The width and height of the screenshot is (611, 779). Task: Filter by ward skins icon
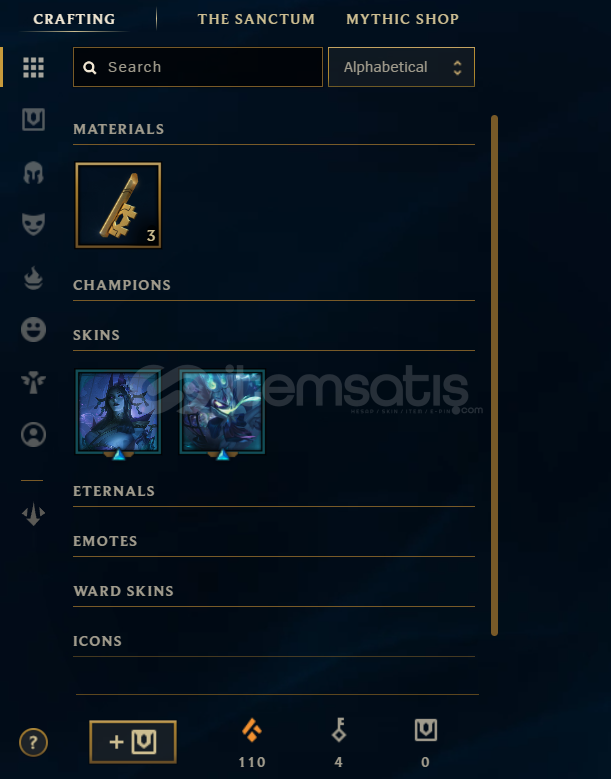coord(33,383)
